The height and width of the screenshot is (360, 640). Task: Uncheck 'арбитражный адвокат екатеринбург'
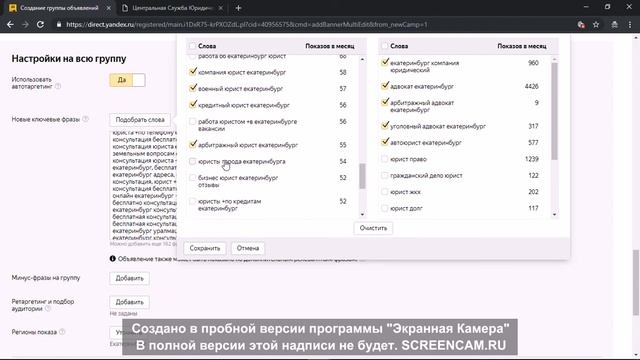pyautogui.click(x=384, y=102)
